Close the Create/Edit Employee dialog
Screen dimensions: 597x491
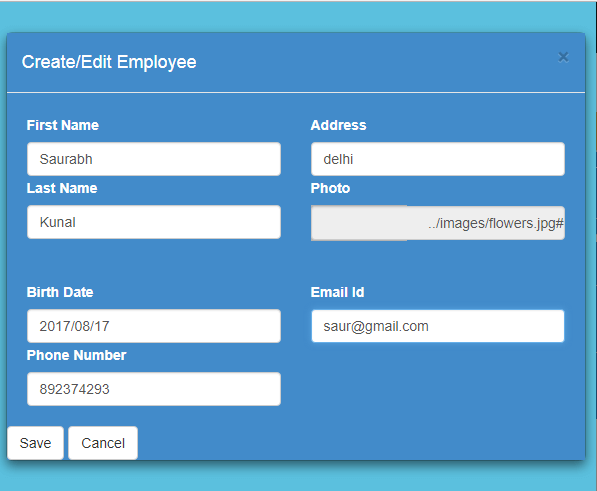pos(563,57)
